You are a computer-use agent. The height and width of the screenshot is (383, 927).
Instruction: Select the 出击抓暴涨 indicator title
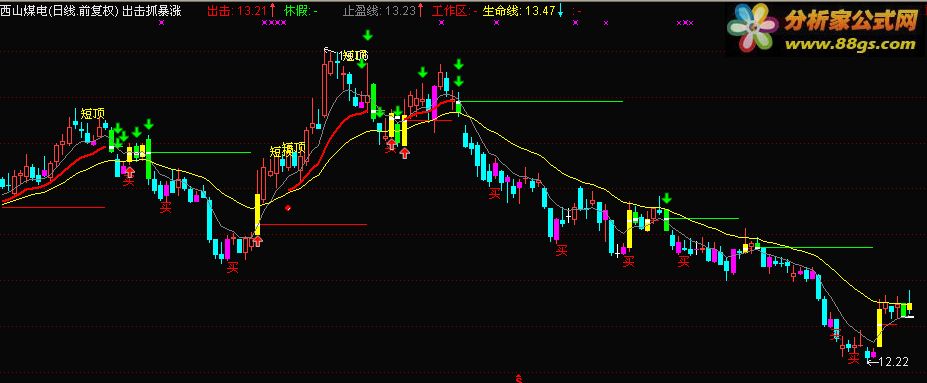point(151,10)
